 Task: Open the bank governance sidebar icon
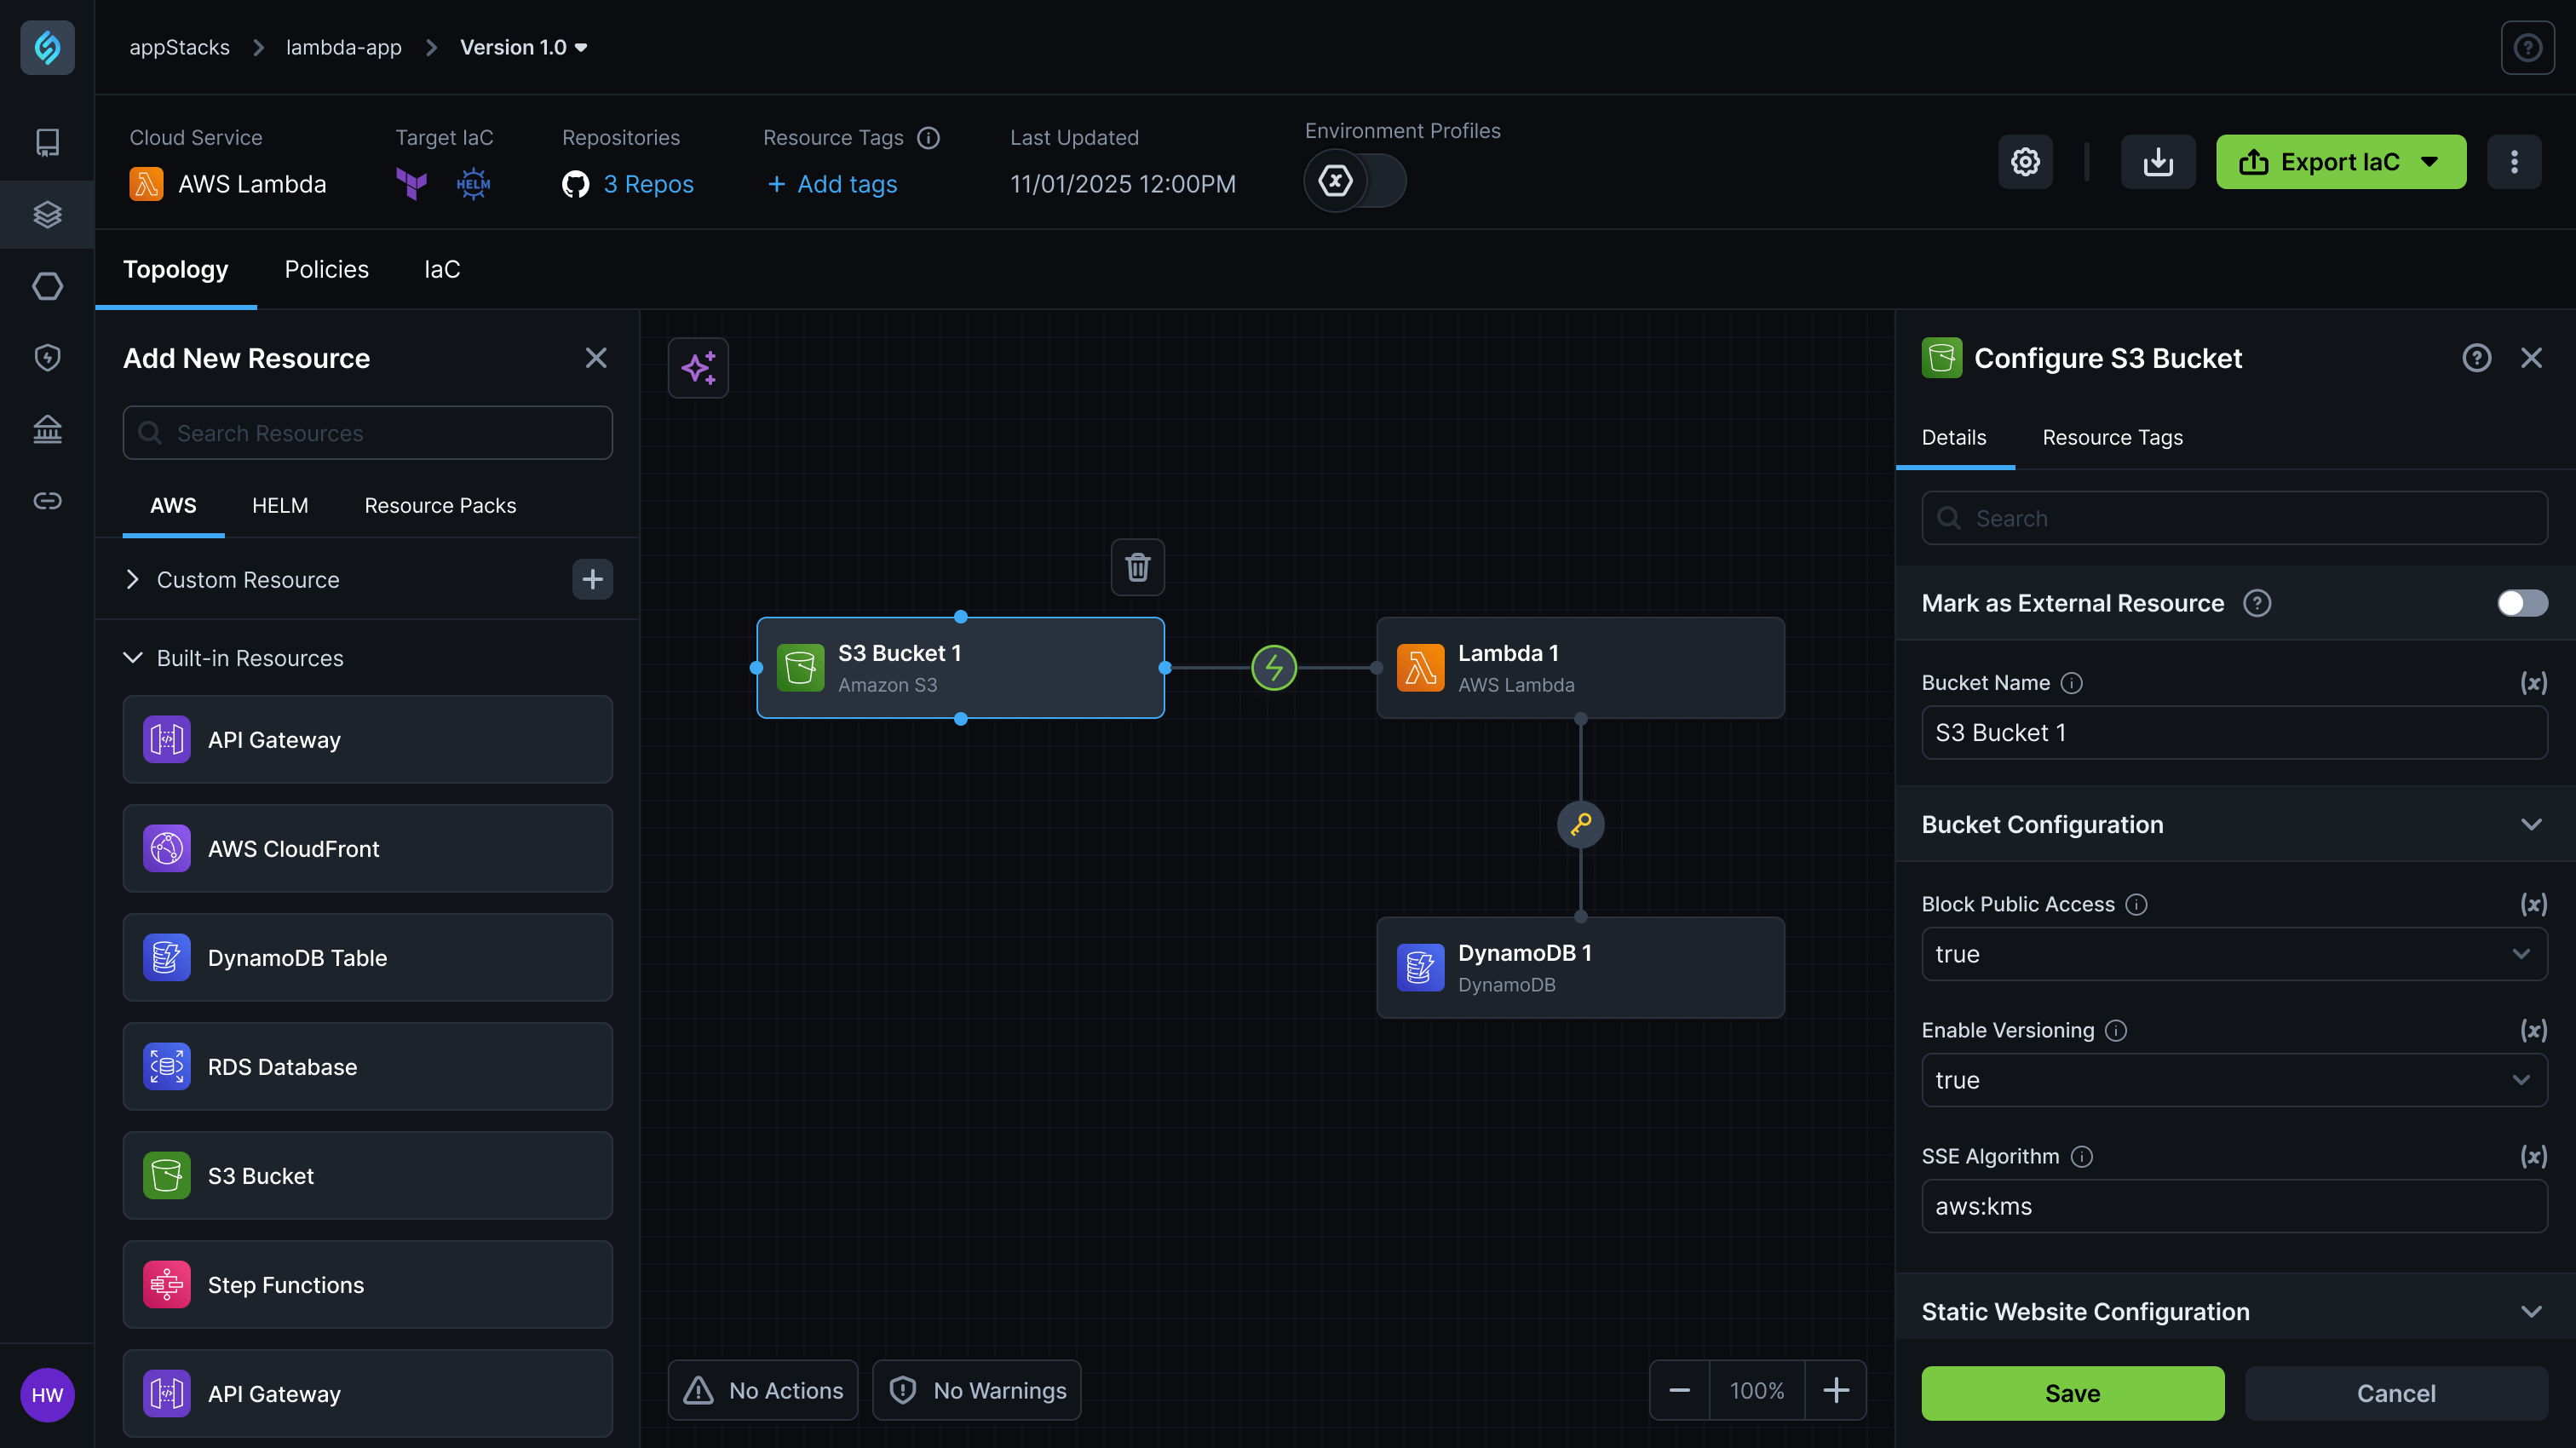(x=47, y=429)
